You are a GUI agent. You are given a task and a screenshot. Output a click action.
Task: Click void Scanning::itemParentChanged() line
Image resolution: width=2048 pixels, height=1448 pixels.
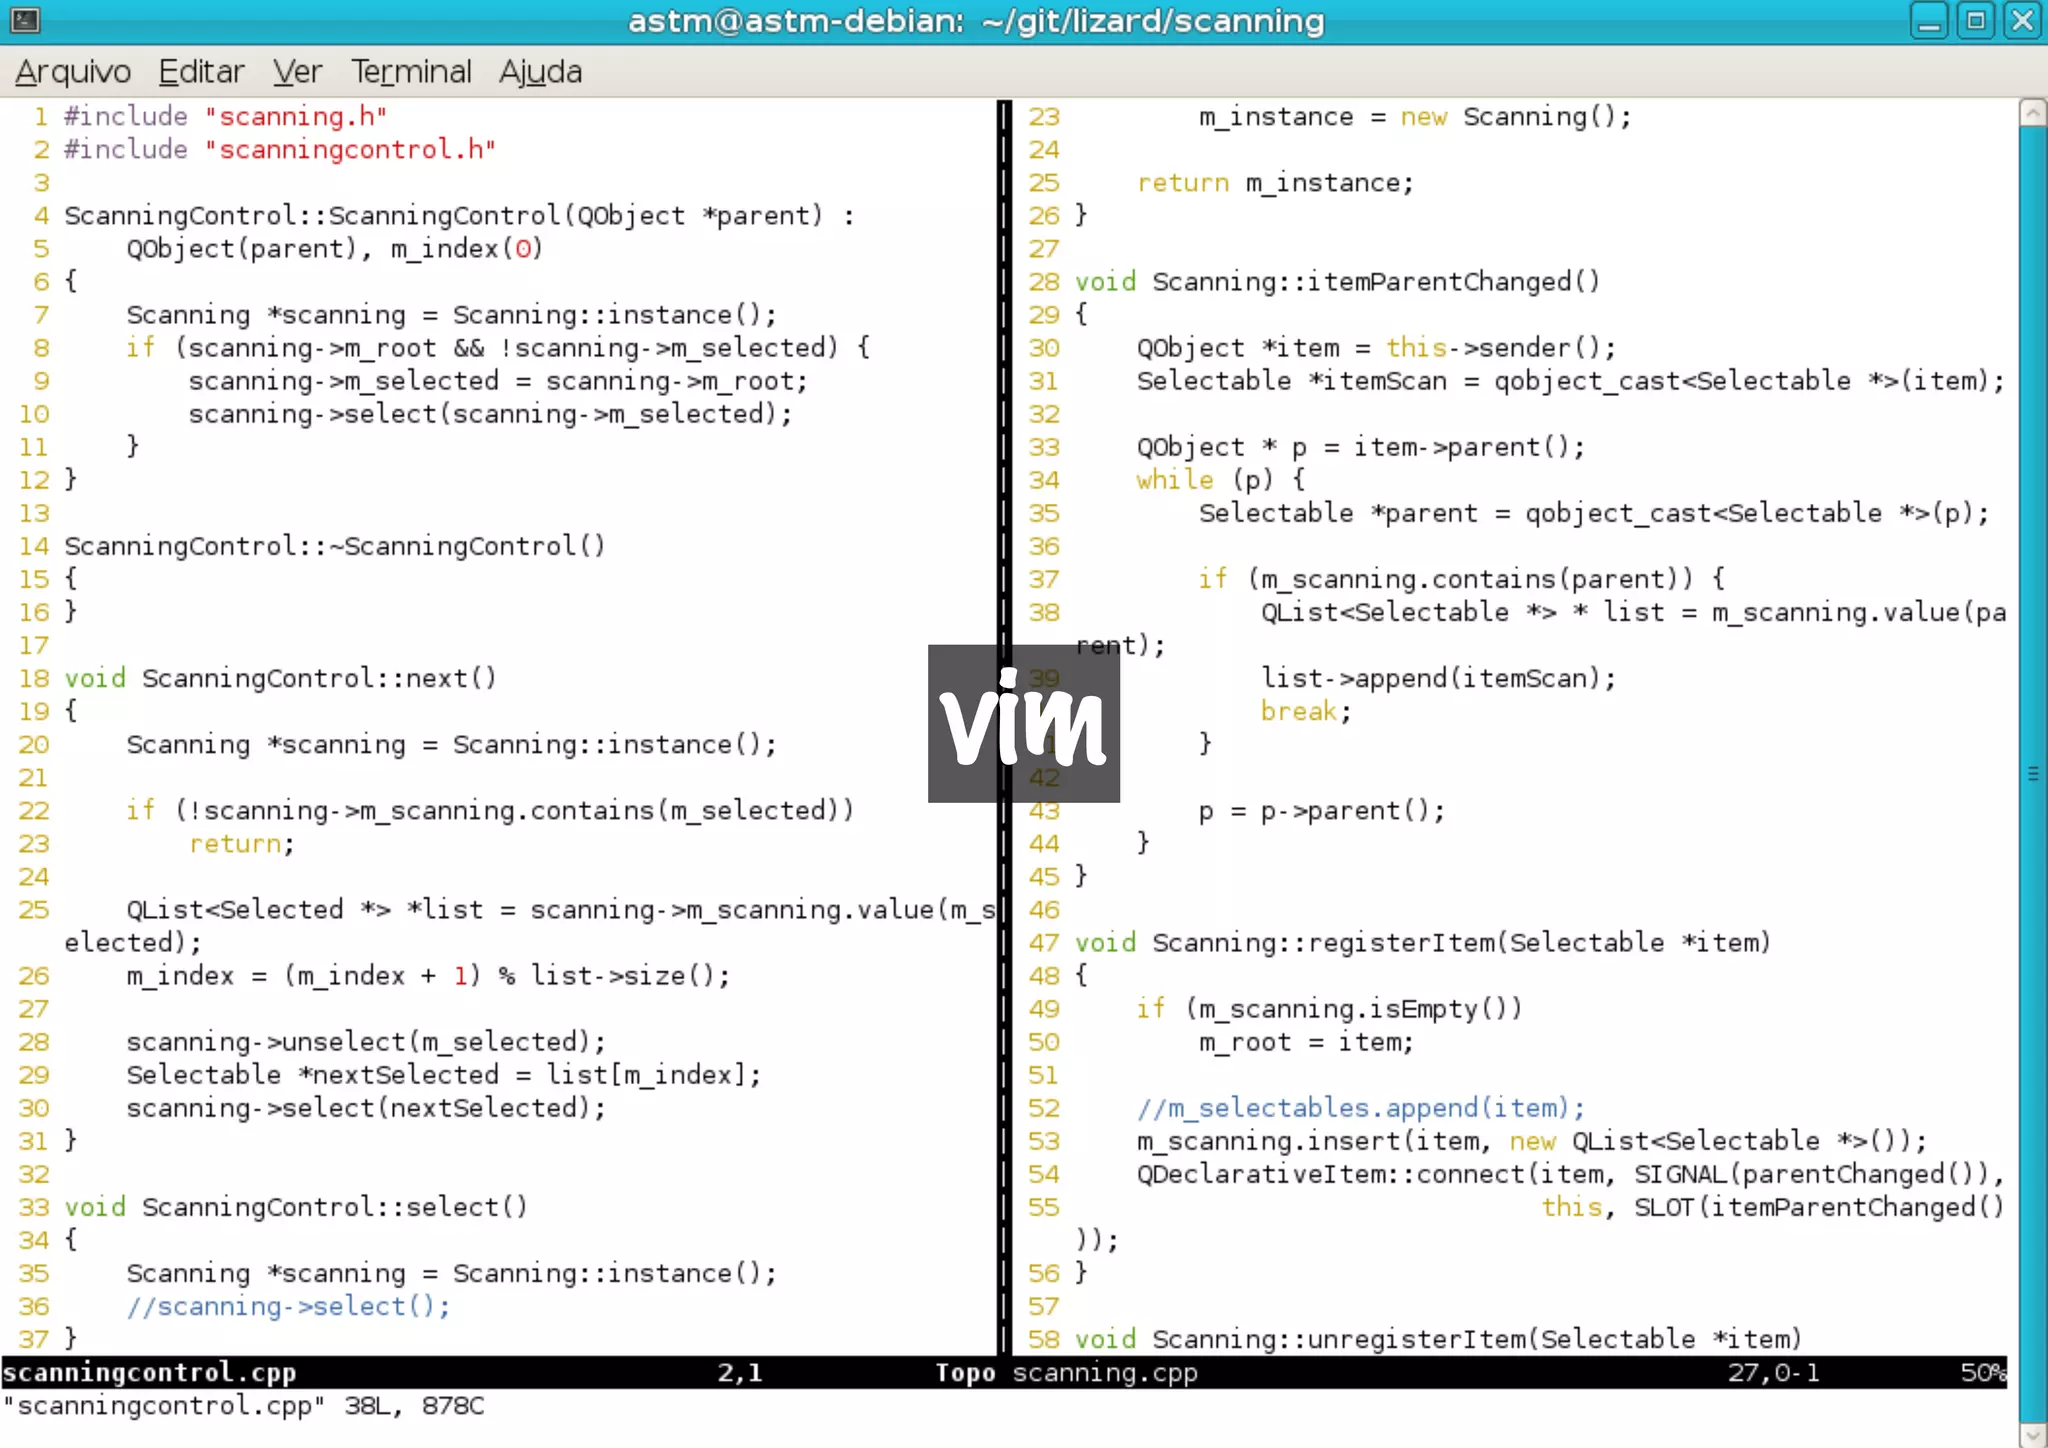(x=1337, y=282)
